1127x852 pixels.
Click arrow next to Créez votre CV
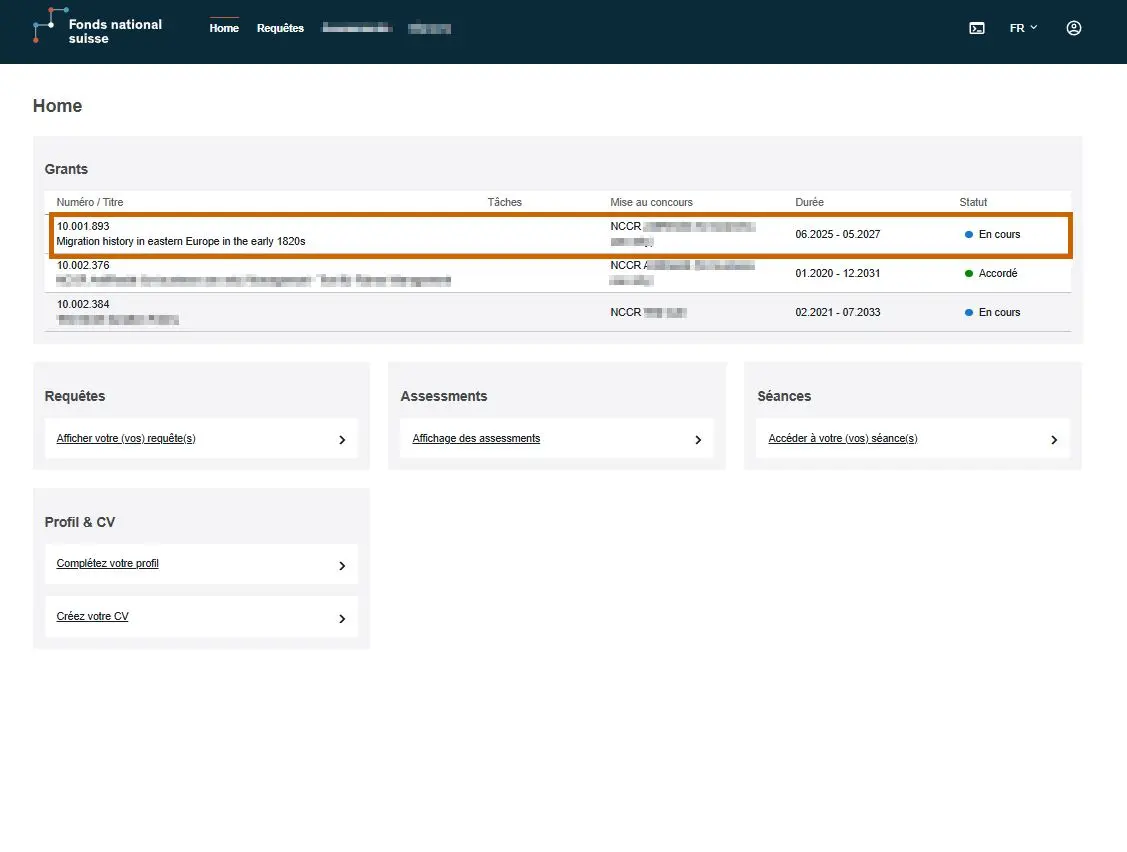(342, 618)
